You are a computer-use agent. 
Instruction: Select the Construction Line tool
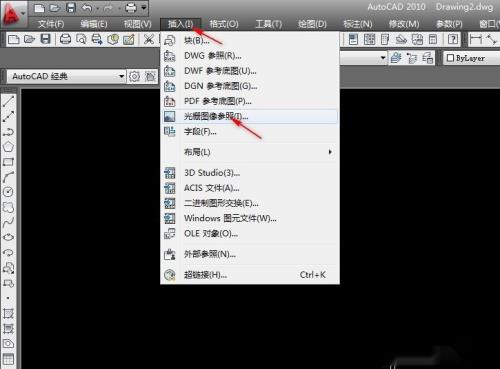8,116
